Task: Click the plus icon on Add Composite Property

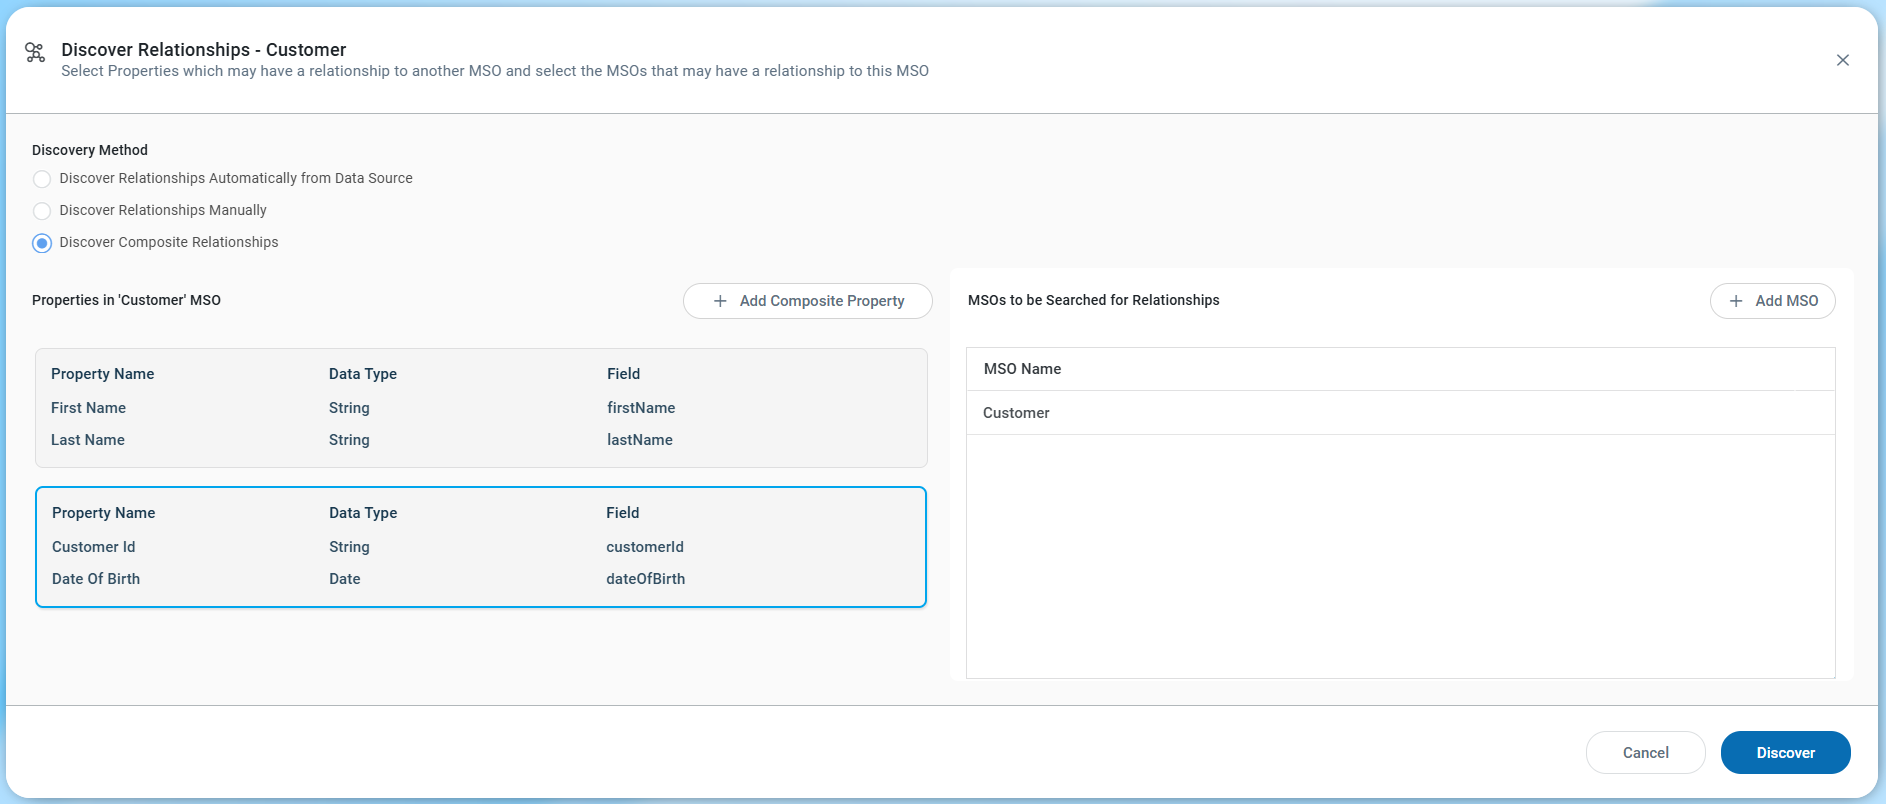Action: coord(720,301)
